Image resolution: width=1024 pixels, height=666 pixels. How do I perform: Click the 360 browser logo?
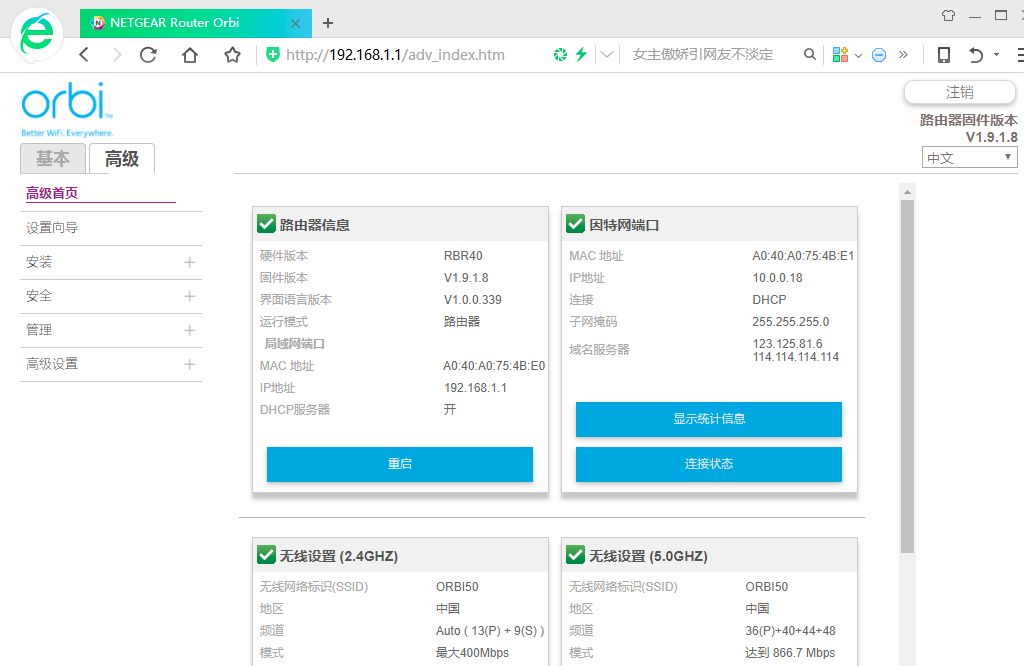(x=37, y=33)
